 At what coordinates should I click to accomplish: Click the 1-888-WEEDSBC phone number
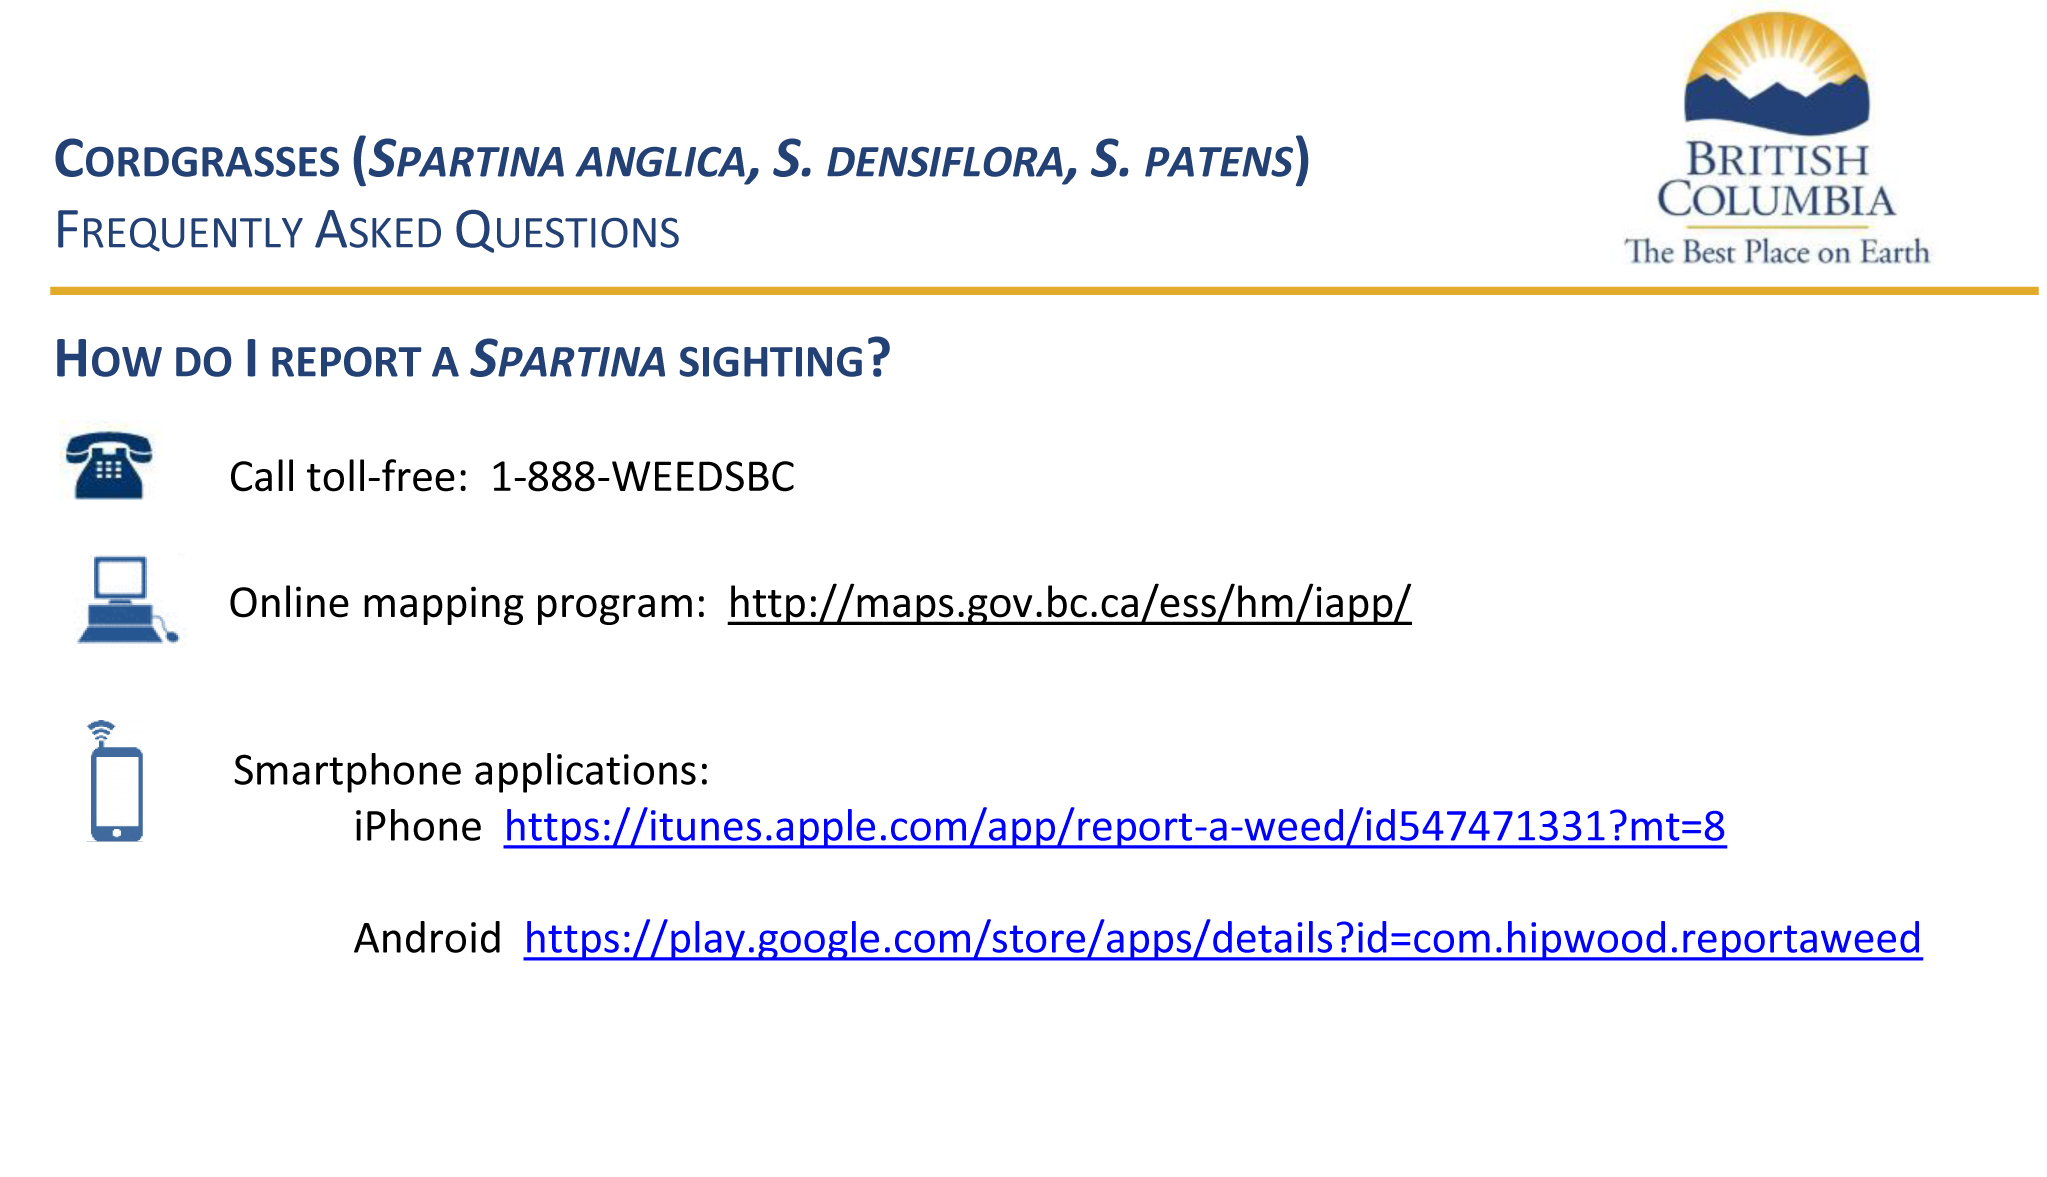click(x=642, y=477)
